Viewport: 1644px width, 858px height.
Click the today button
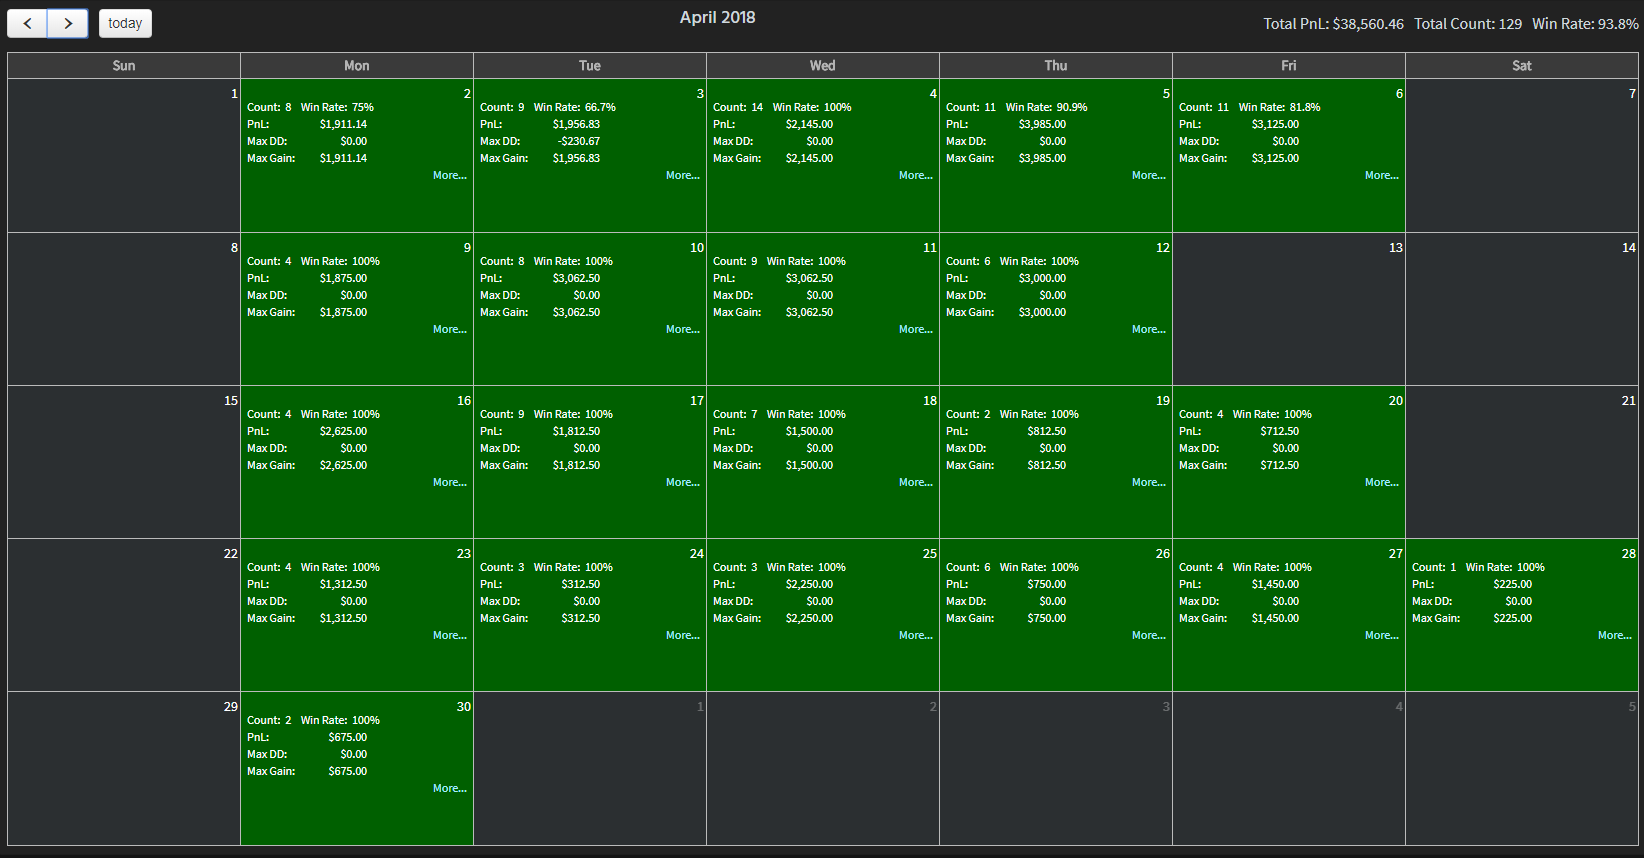coord(125,23)
